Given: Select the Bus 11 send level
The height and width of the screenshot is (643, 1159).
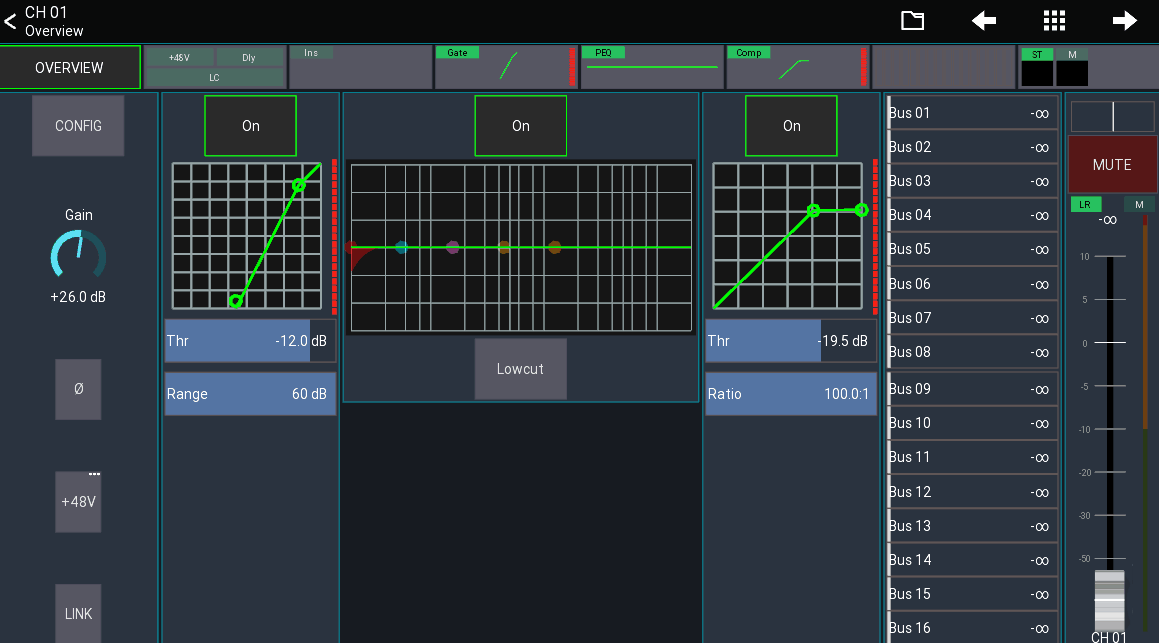Looking at the screenshot, I should 972,457.
